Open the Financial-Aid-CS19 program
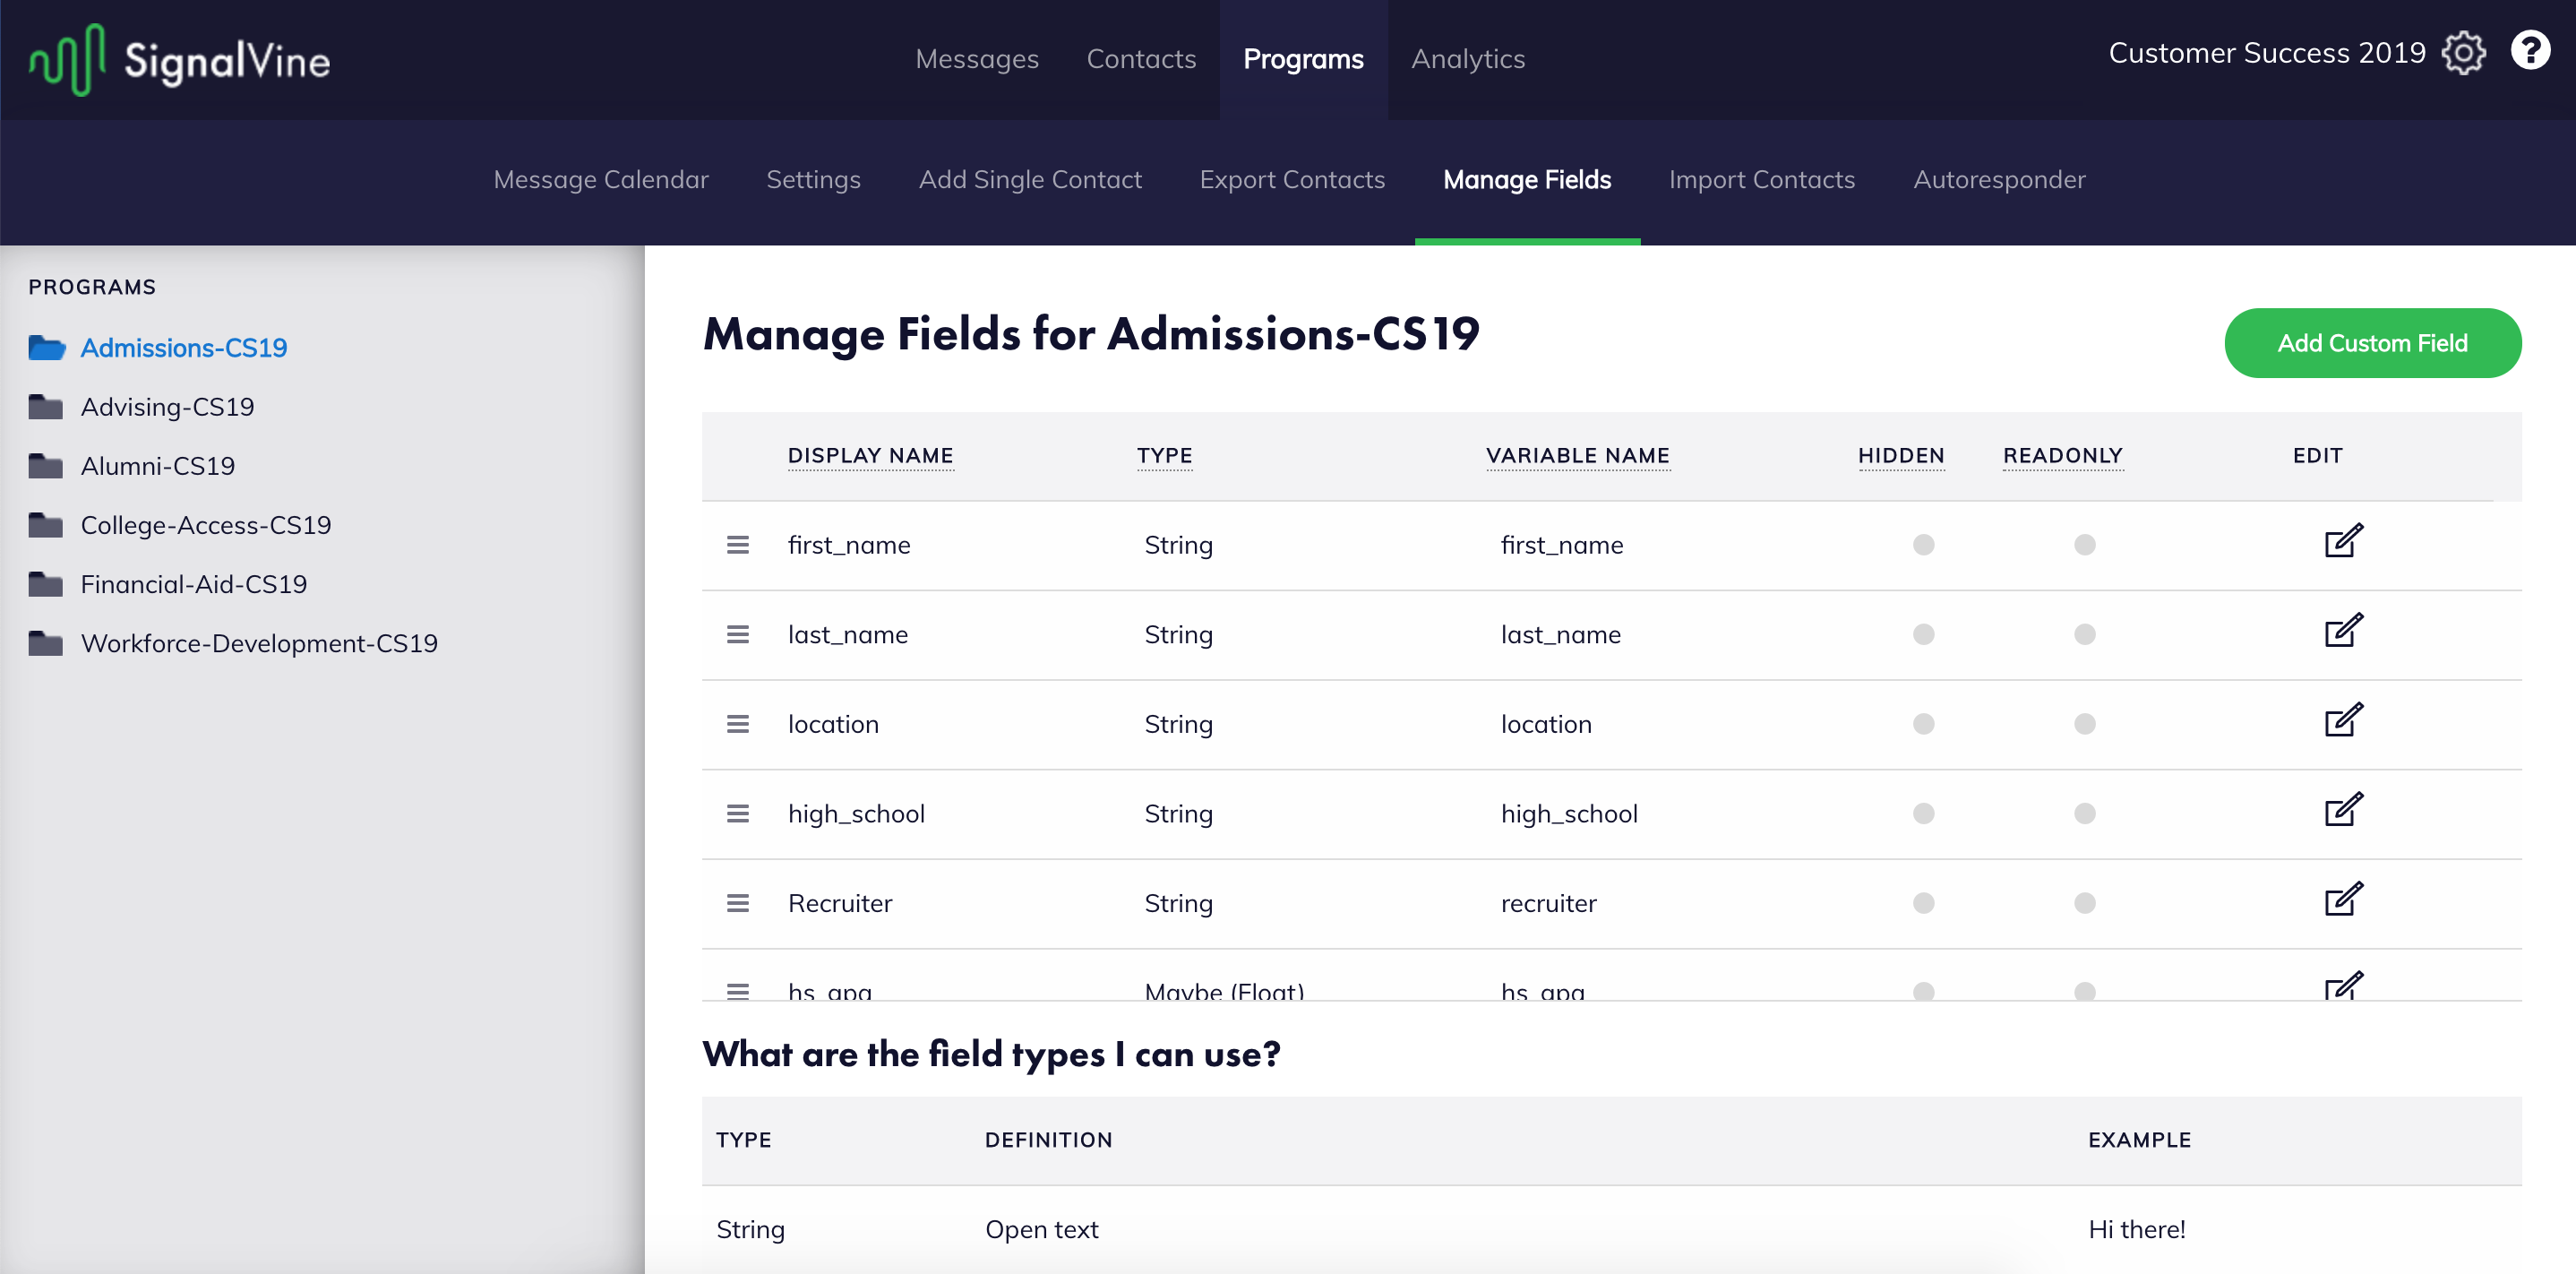Viewport: 2576px width, 1274px height. (194, 583)
